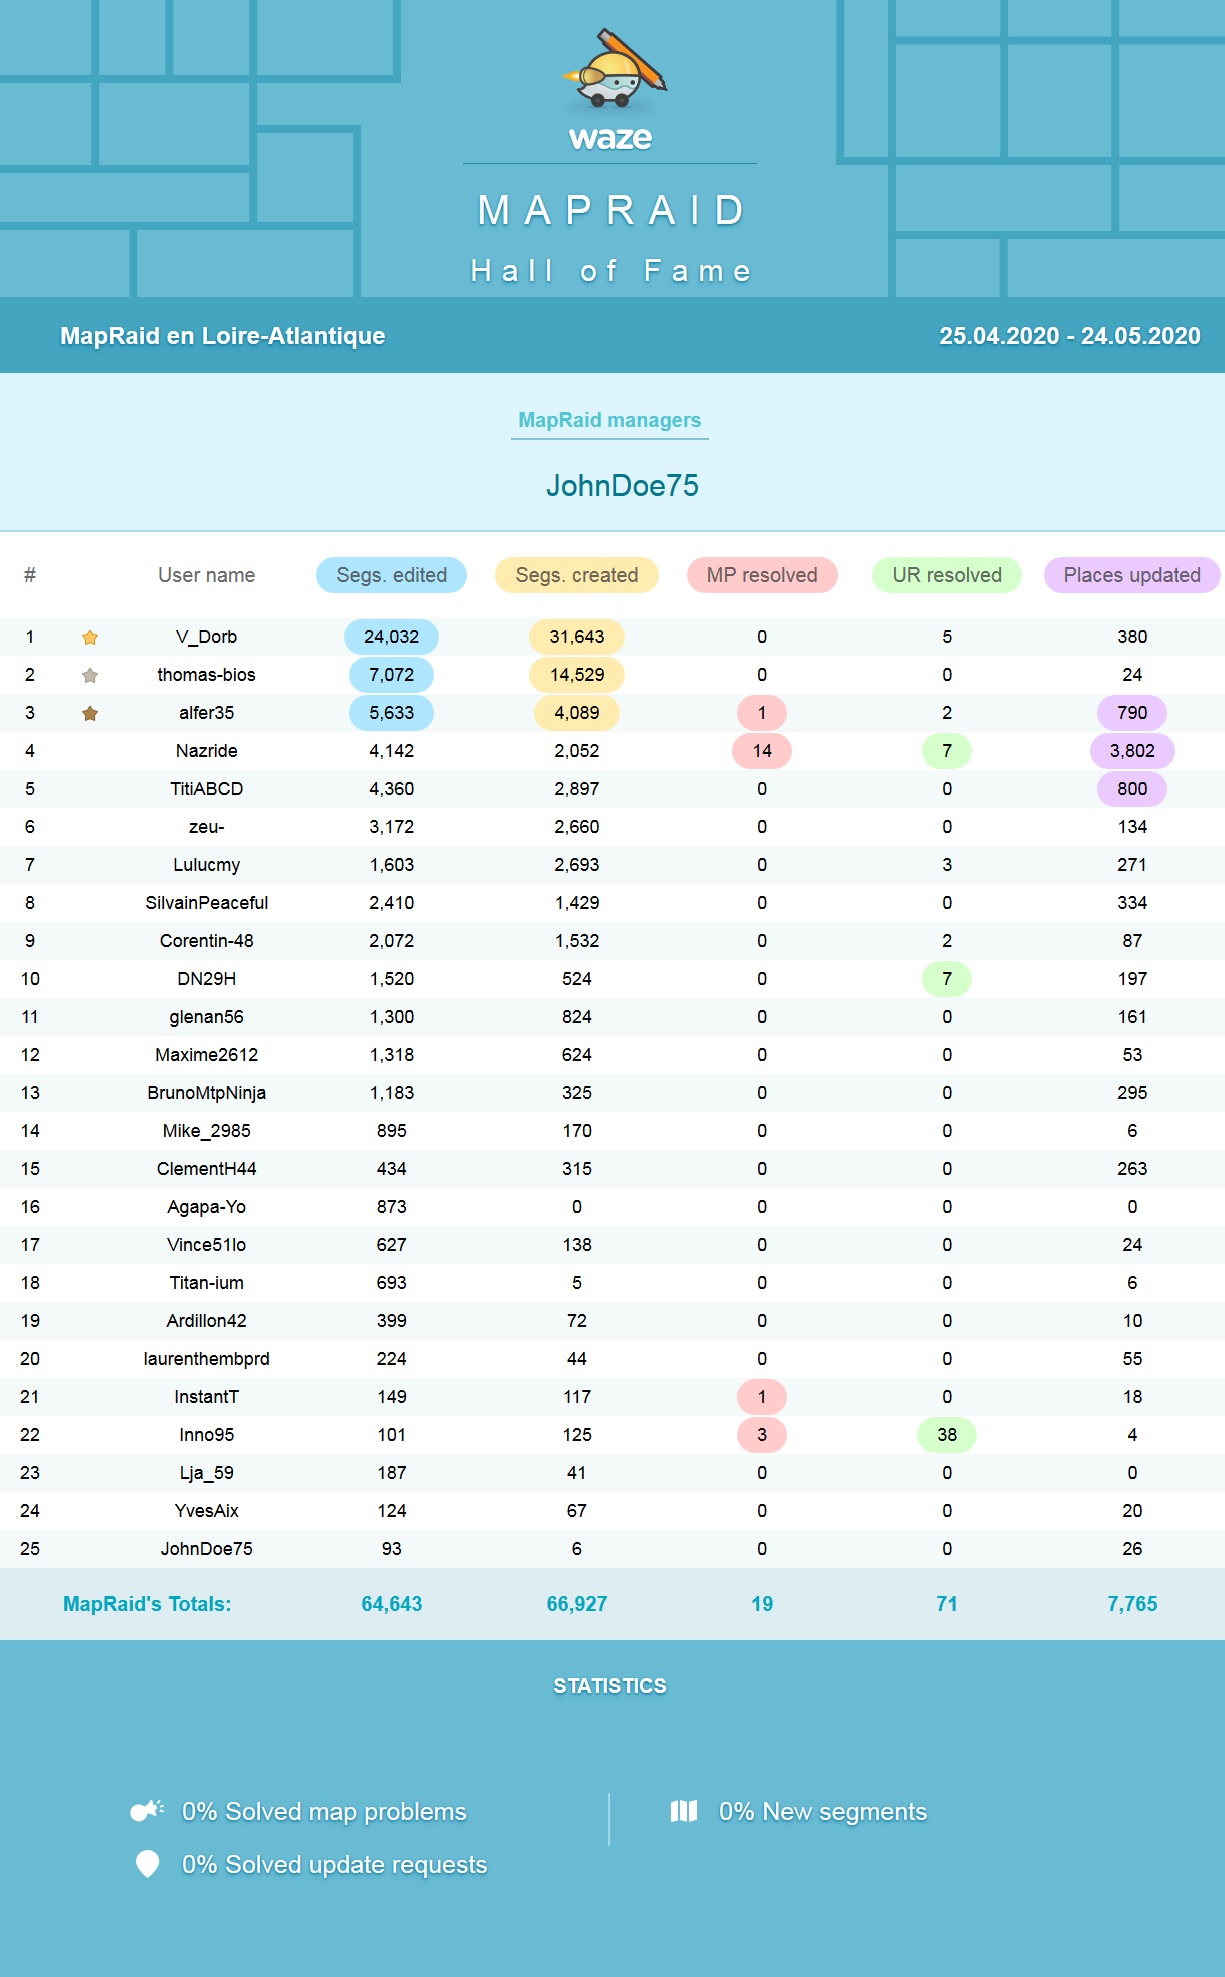The width and height of the screenshot is (1225, 1977).
Task: Click the bronze star beside alfer35
Action: pyautogui.click(x=90, y=713)
